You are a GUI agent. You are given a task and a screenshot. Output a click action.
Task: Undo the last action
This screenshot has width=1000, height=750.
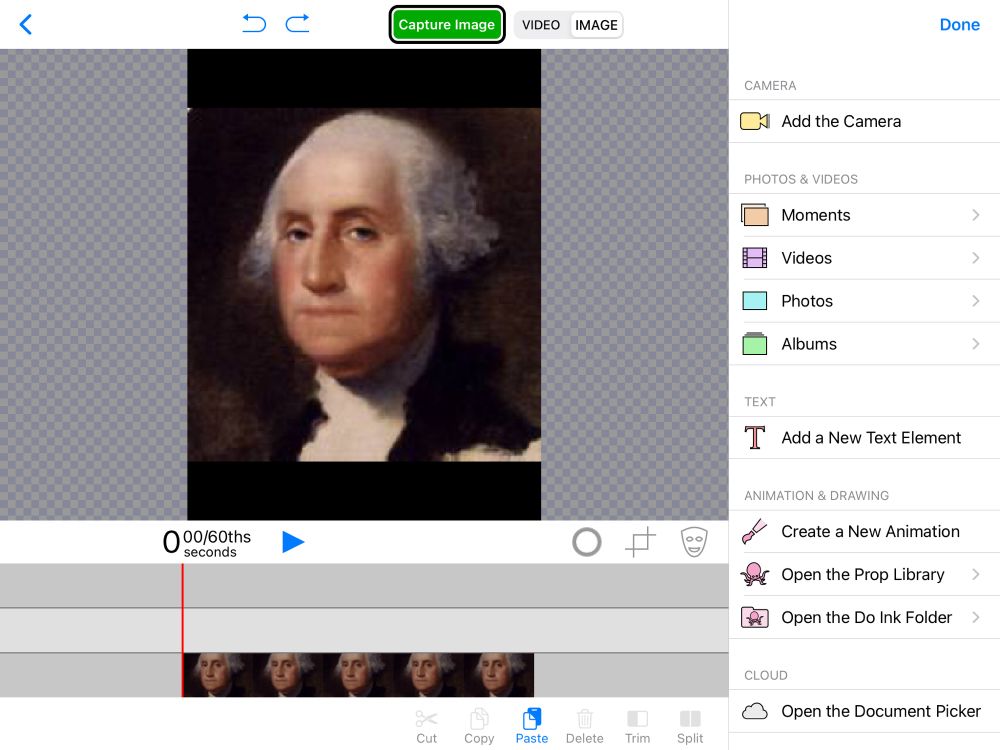click(x=254, y=24)
